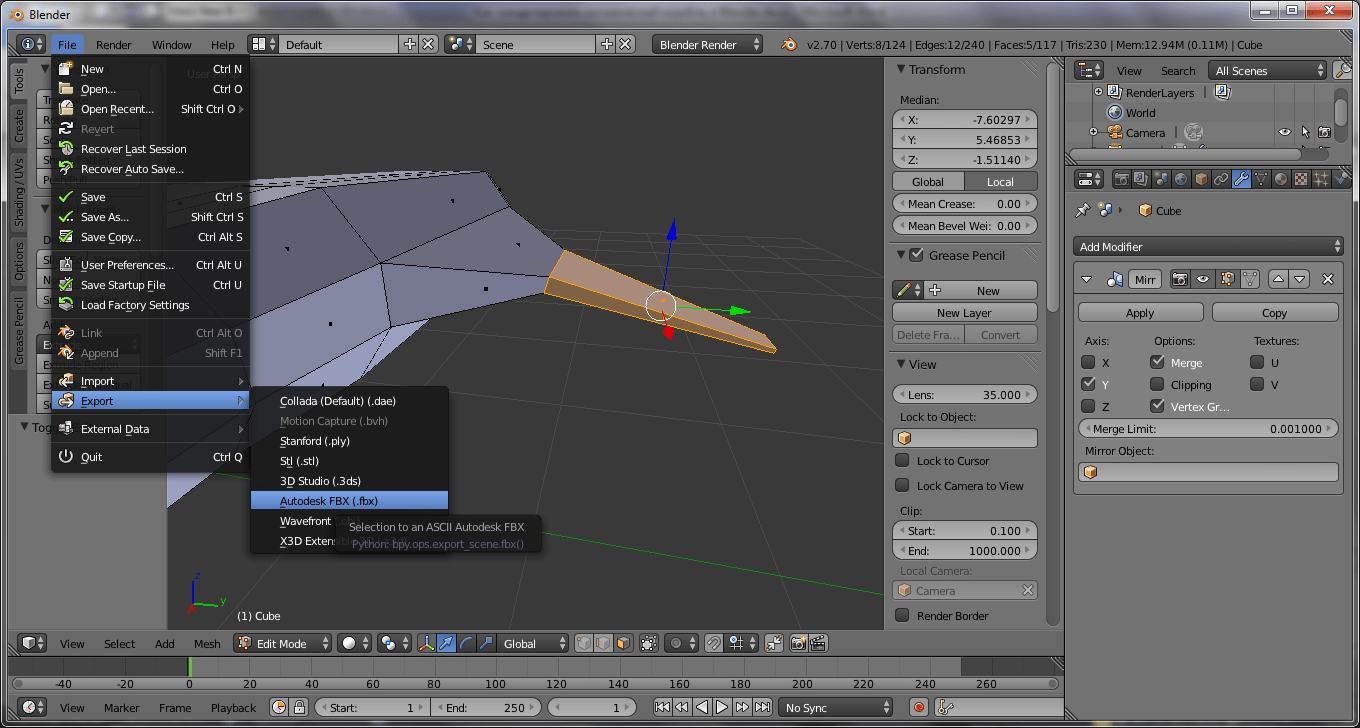The image size is (1360, 728).
Task: Open the Import submenu
Action: tap(150, 380)
